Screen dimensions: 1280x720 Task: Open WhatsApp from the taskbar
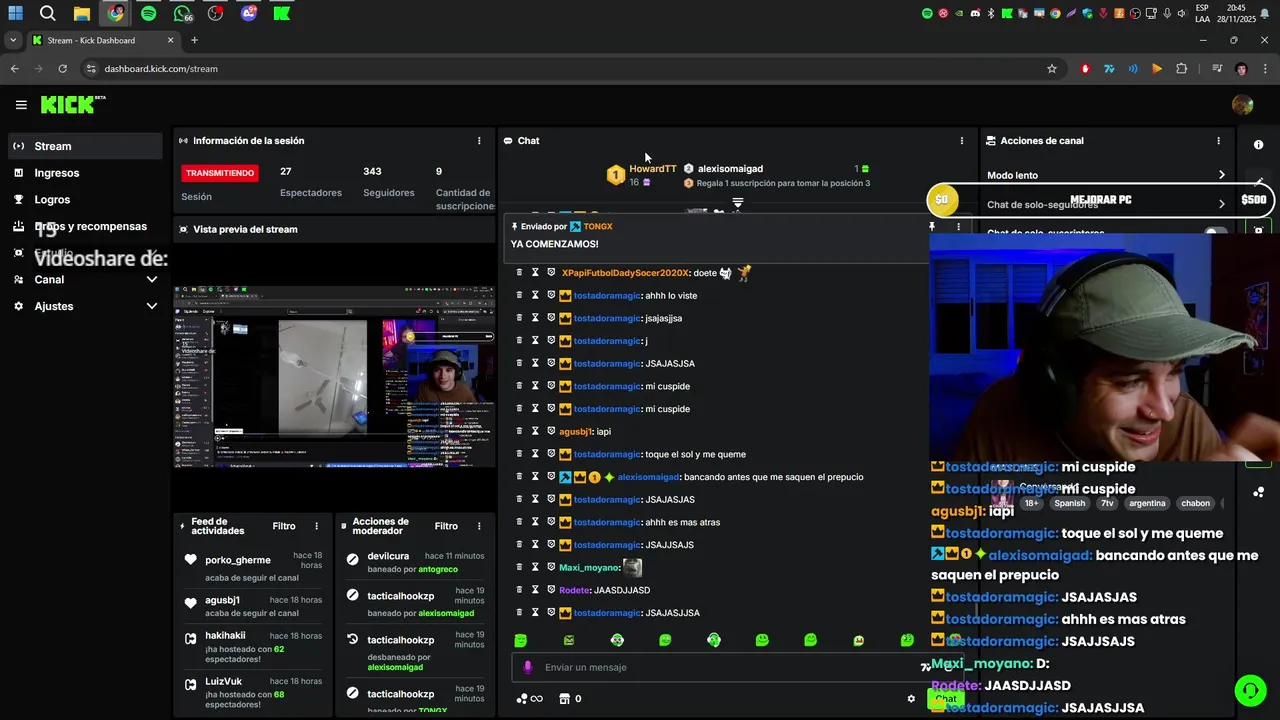click(182, 14)
